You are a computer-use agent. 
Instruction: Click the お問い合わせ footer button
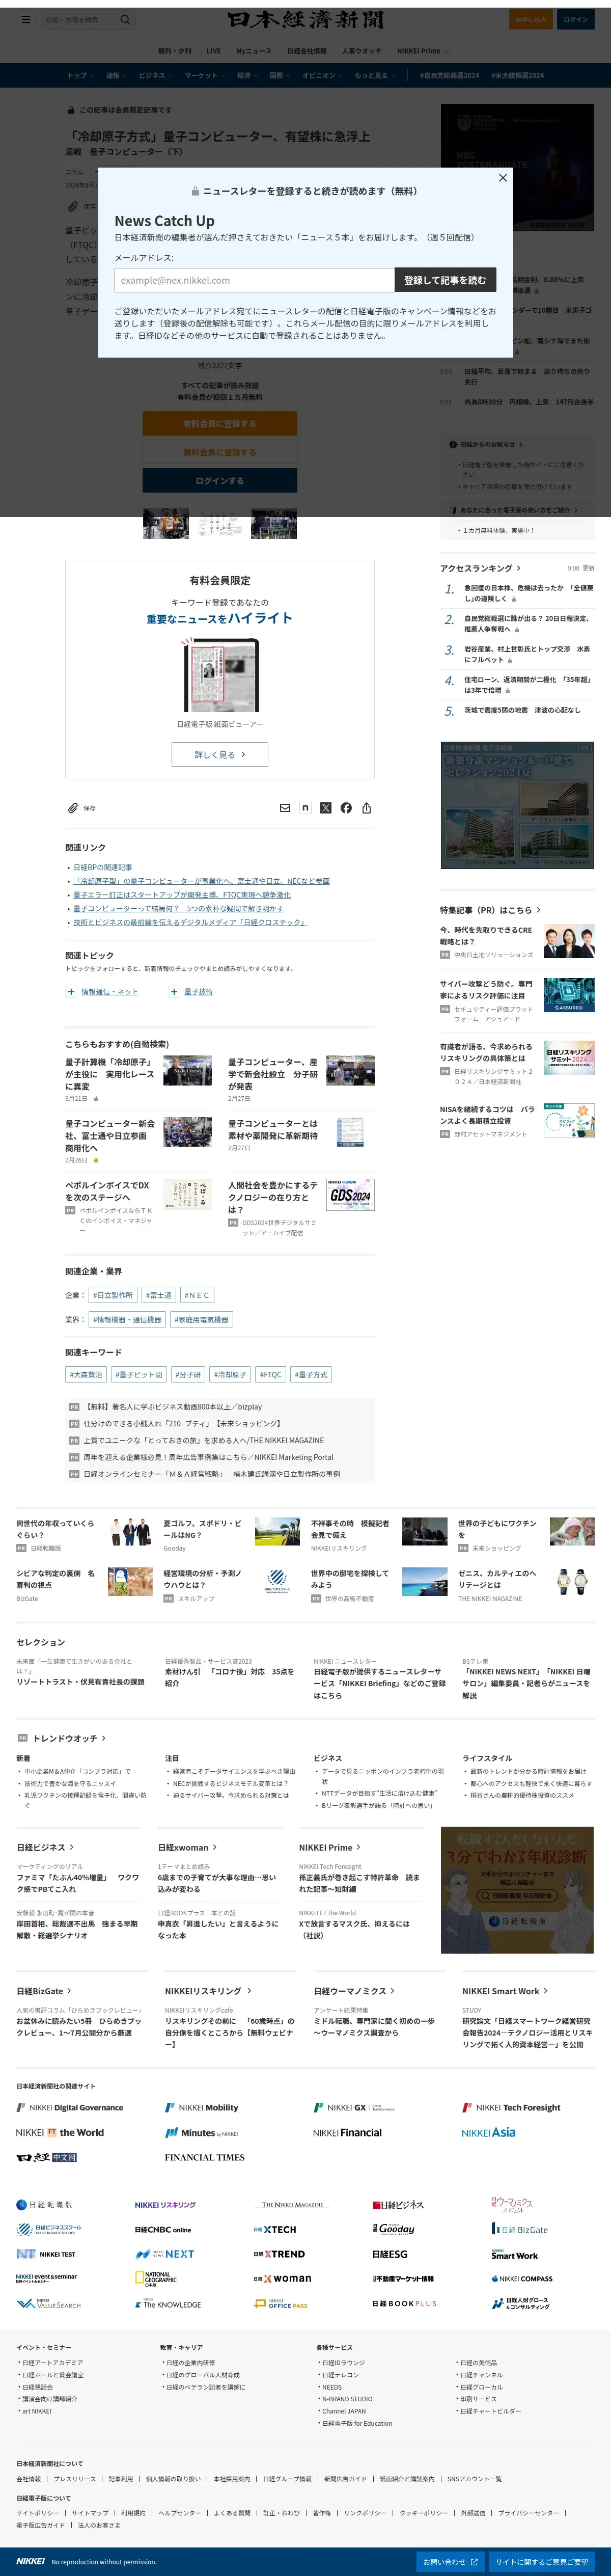point(450,2561)
